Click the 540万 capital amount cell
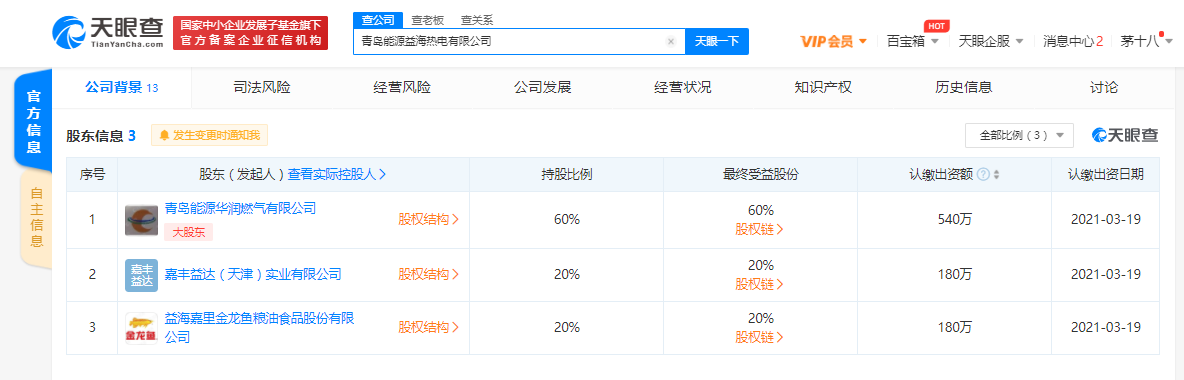Viewport: 1184px width, 380px height. tap(954, 220)
